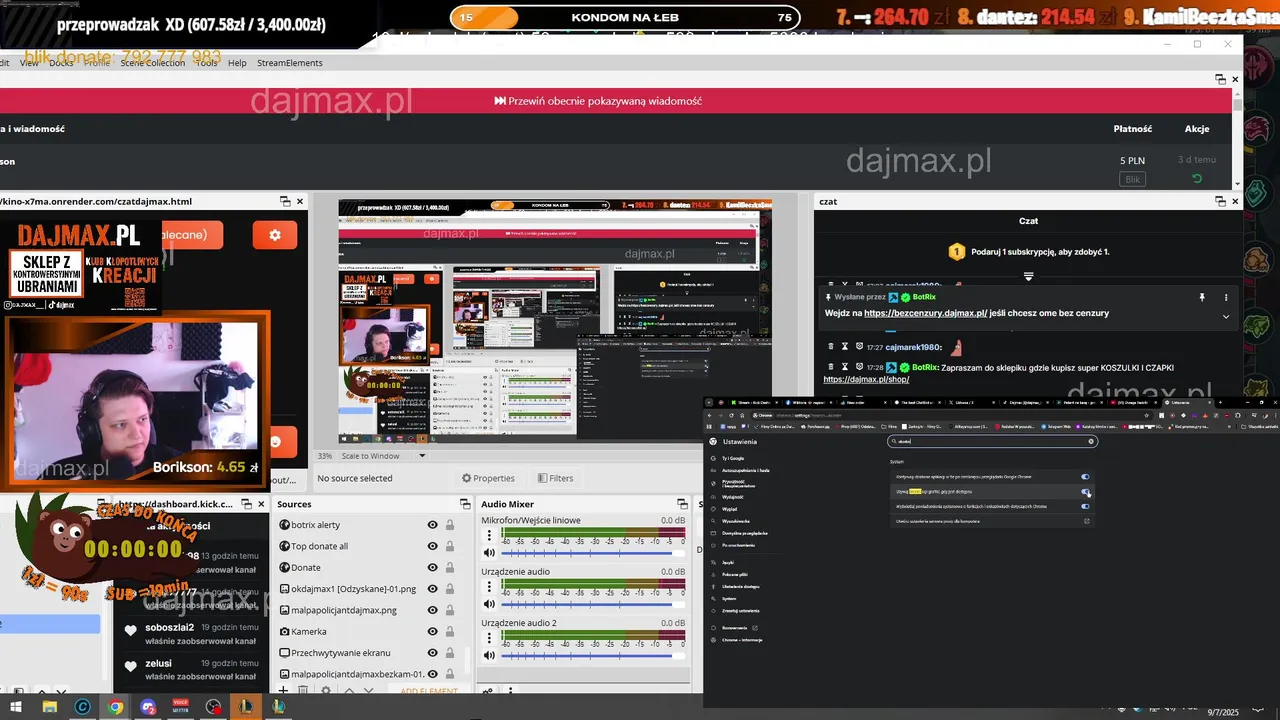The height and width of the screenshot is (720, 1280).
Task: Hide the Top donate all source
Action: pyautogui.click(x=433, y=546)
